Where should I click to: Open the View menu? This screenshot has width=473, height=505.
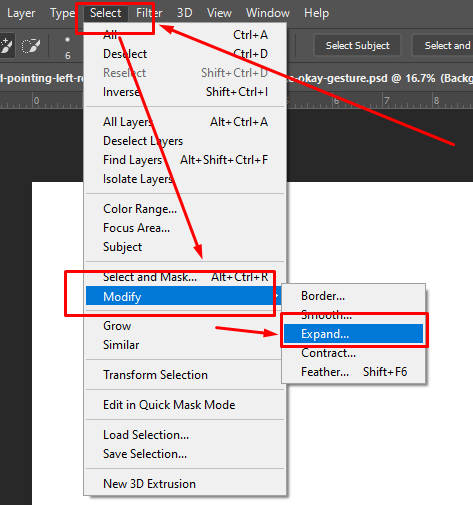click(x=219, y=13)
